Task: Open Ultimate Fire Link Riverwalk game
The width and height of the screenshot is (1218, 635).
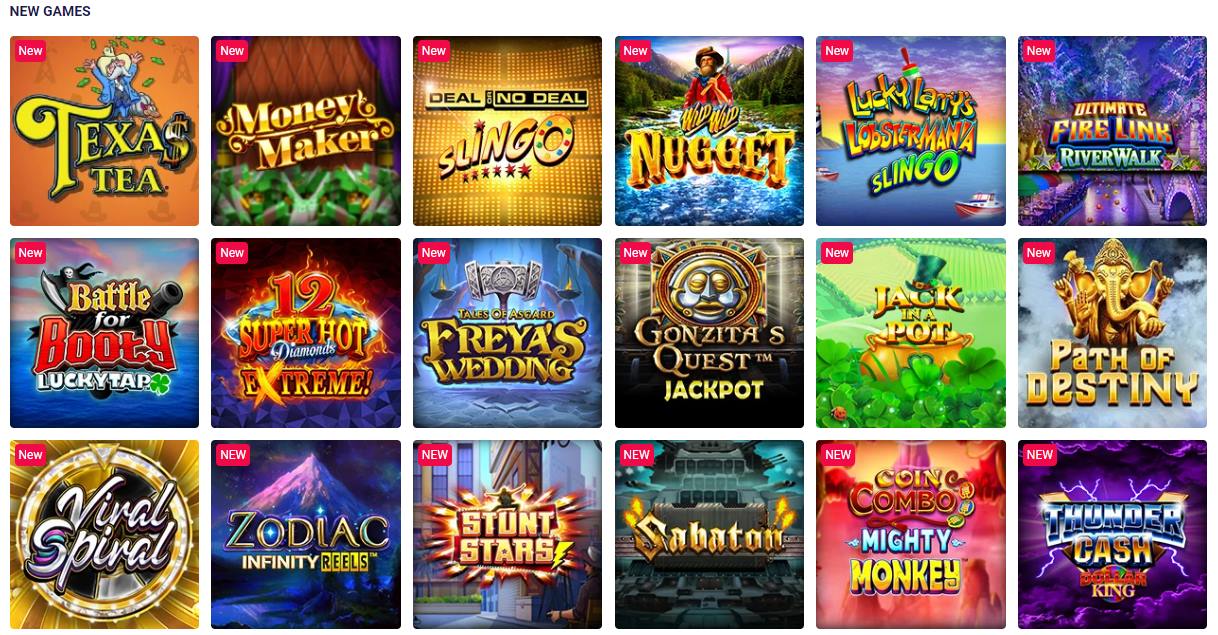Action: [x=1112, y=131]
